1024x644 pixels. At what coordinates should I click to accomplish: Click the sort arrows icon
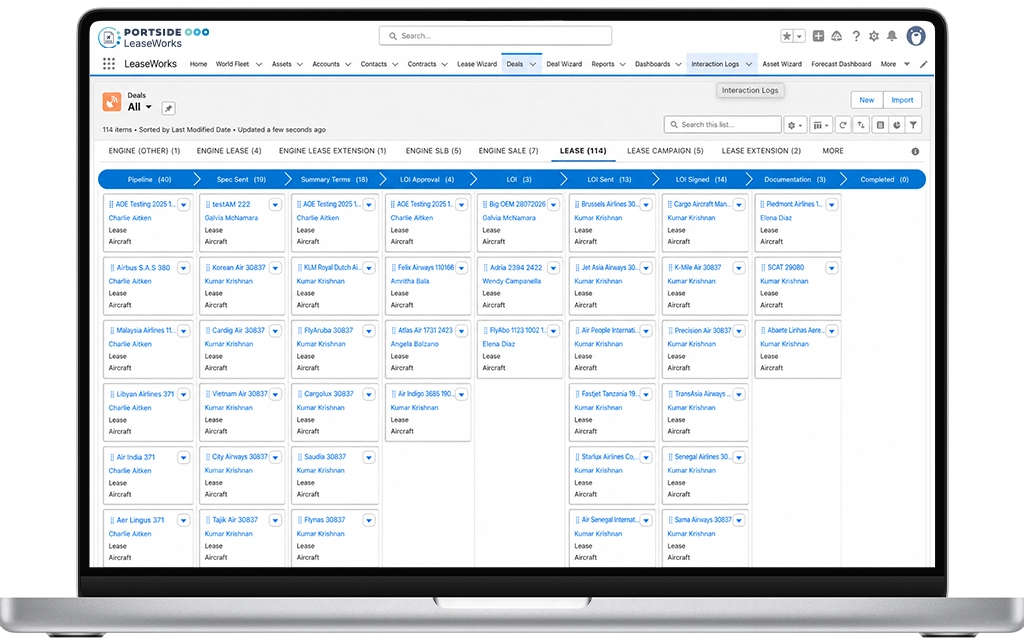click(861, 125)
